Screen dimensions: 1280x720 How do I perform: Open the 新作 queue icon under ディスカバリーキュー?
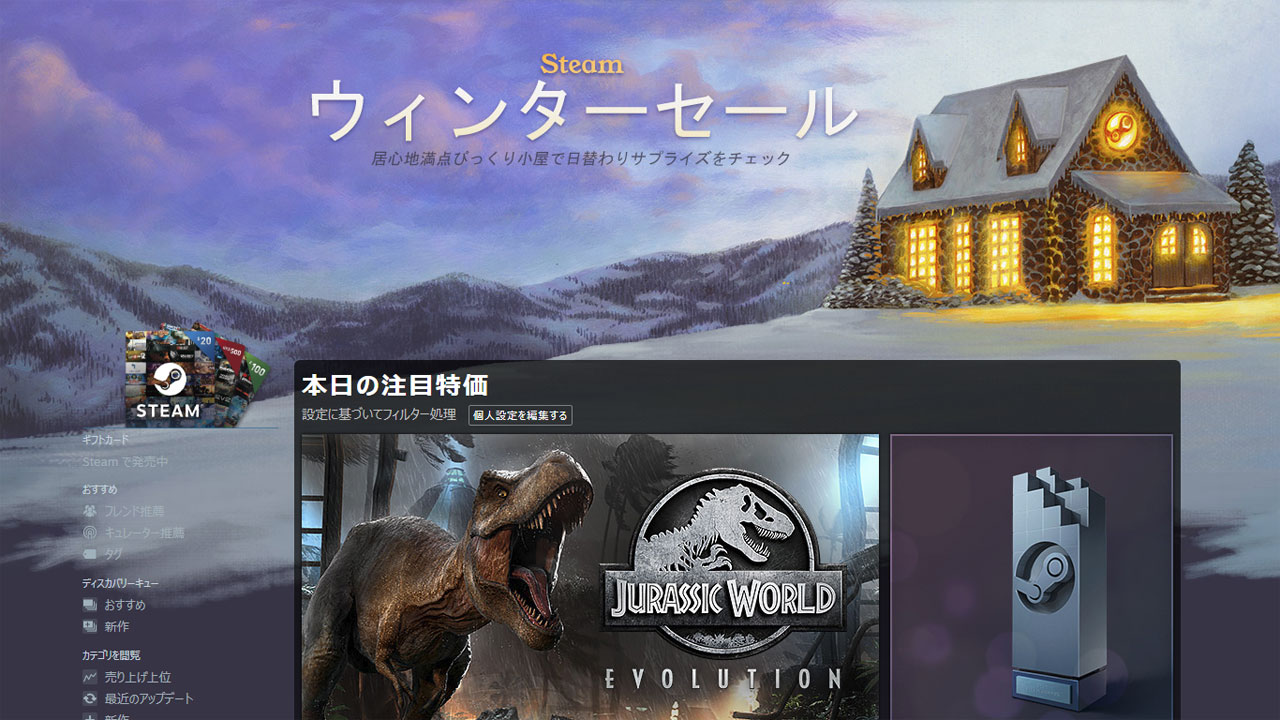[x=90, y=627]
